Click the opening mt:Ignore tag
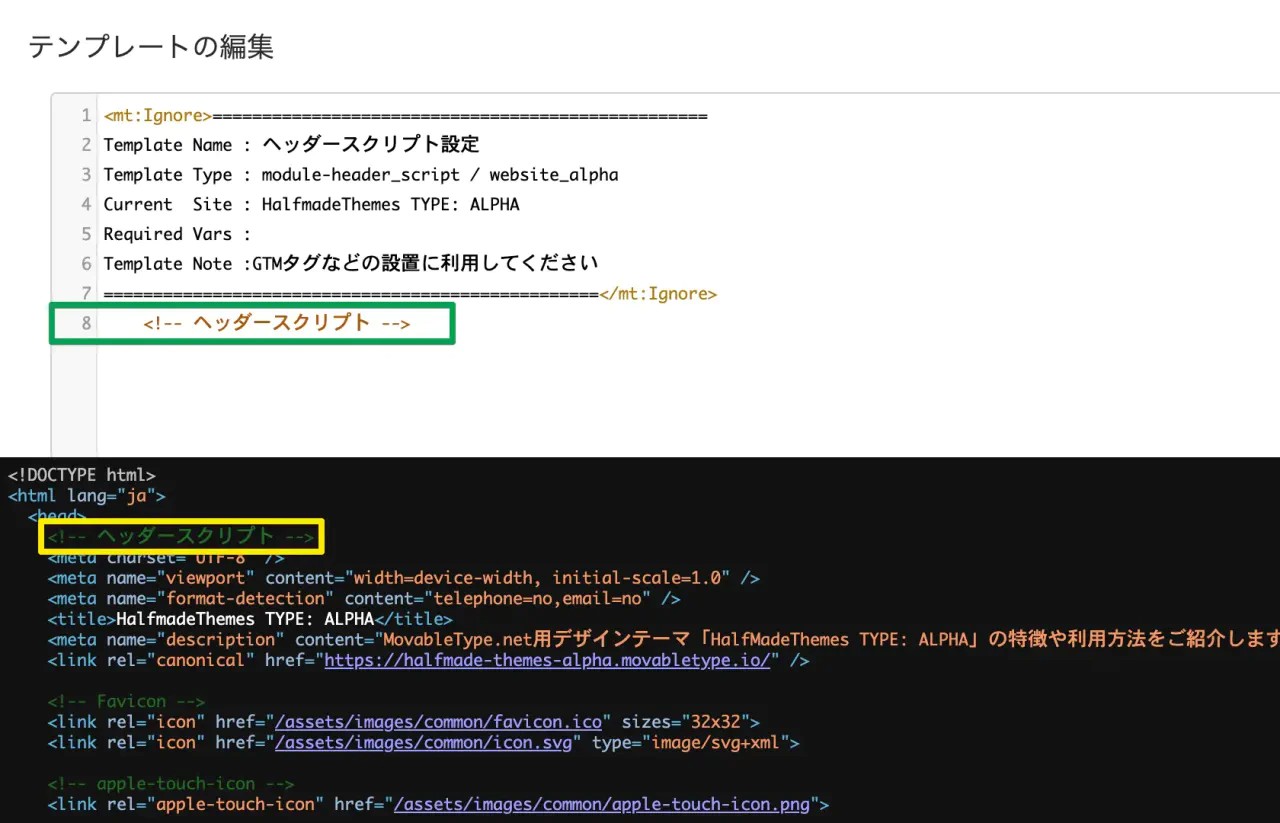 pos(158,116)
